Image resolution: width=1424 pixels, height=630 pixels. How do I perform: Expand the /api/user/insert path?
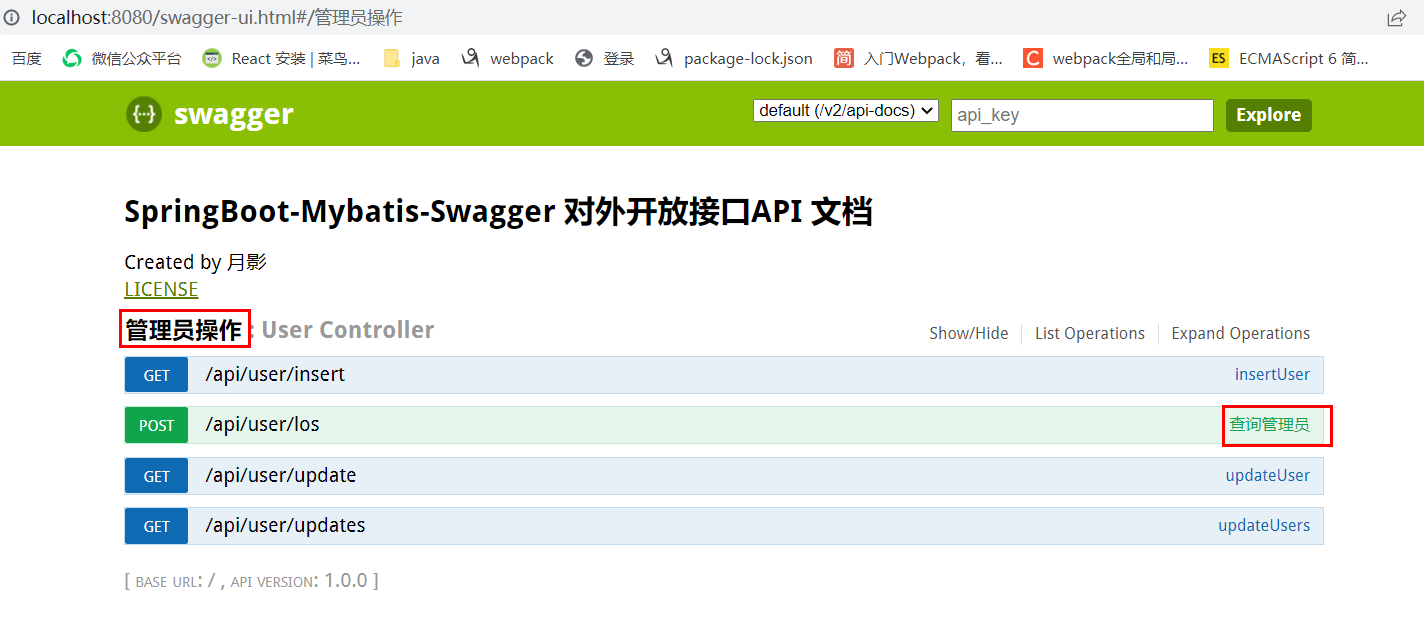(x=275, y=374)
